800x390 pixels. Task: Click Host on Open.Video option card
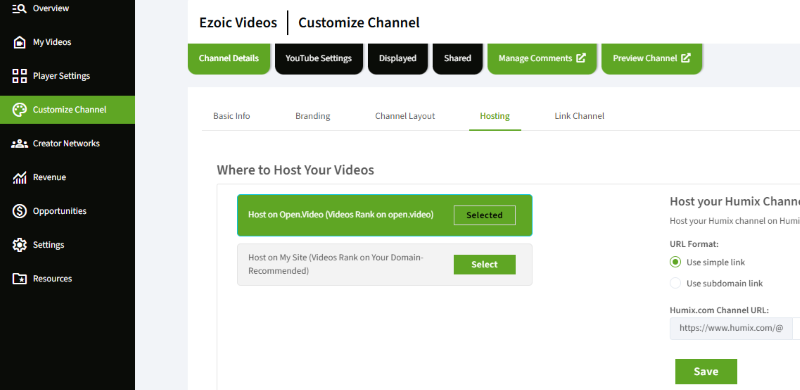point(385,215)
